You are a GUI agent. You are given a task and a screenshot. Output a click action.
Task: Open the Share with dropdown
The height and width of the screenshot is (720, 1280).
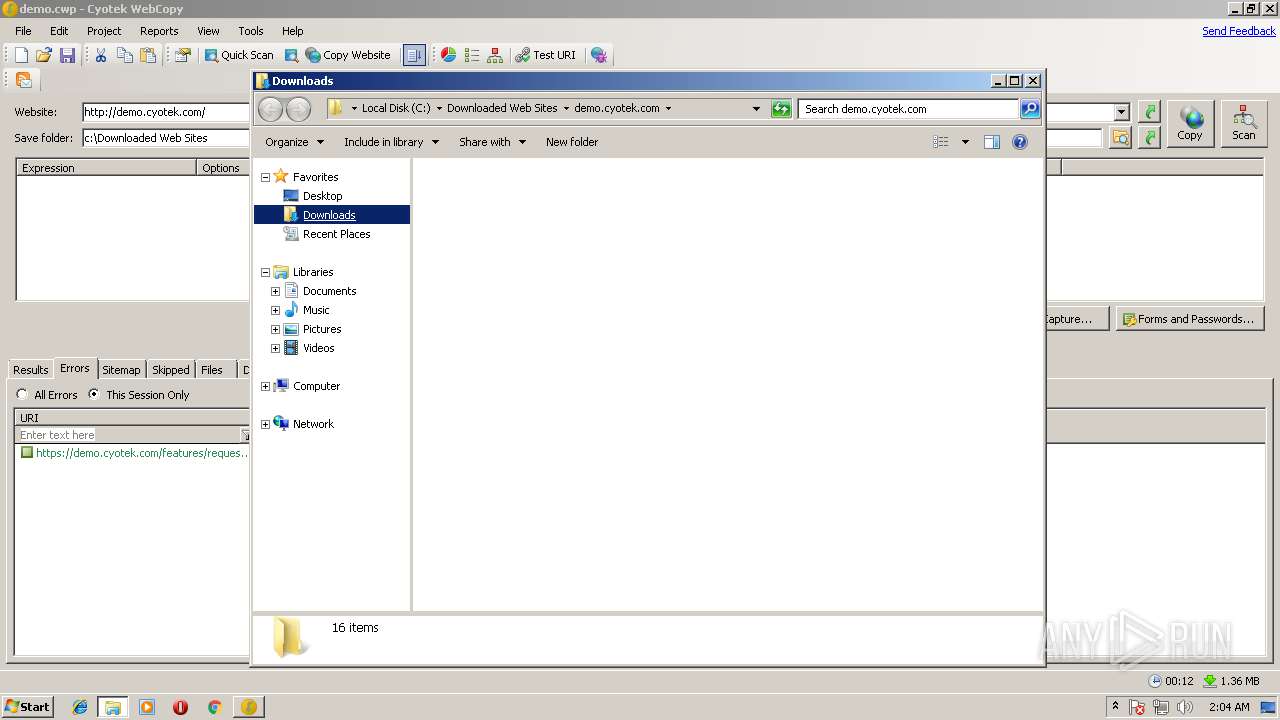pos(492,142)
